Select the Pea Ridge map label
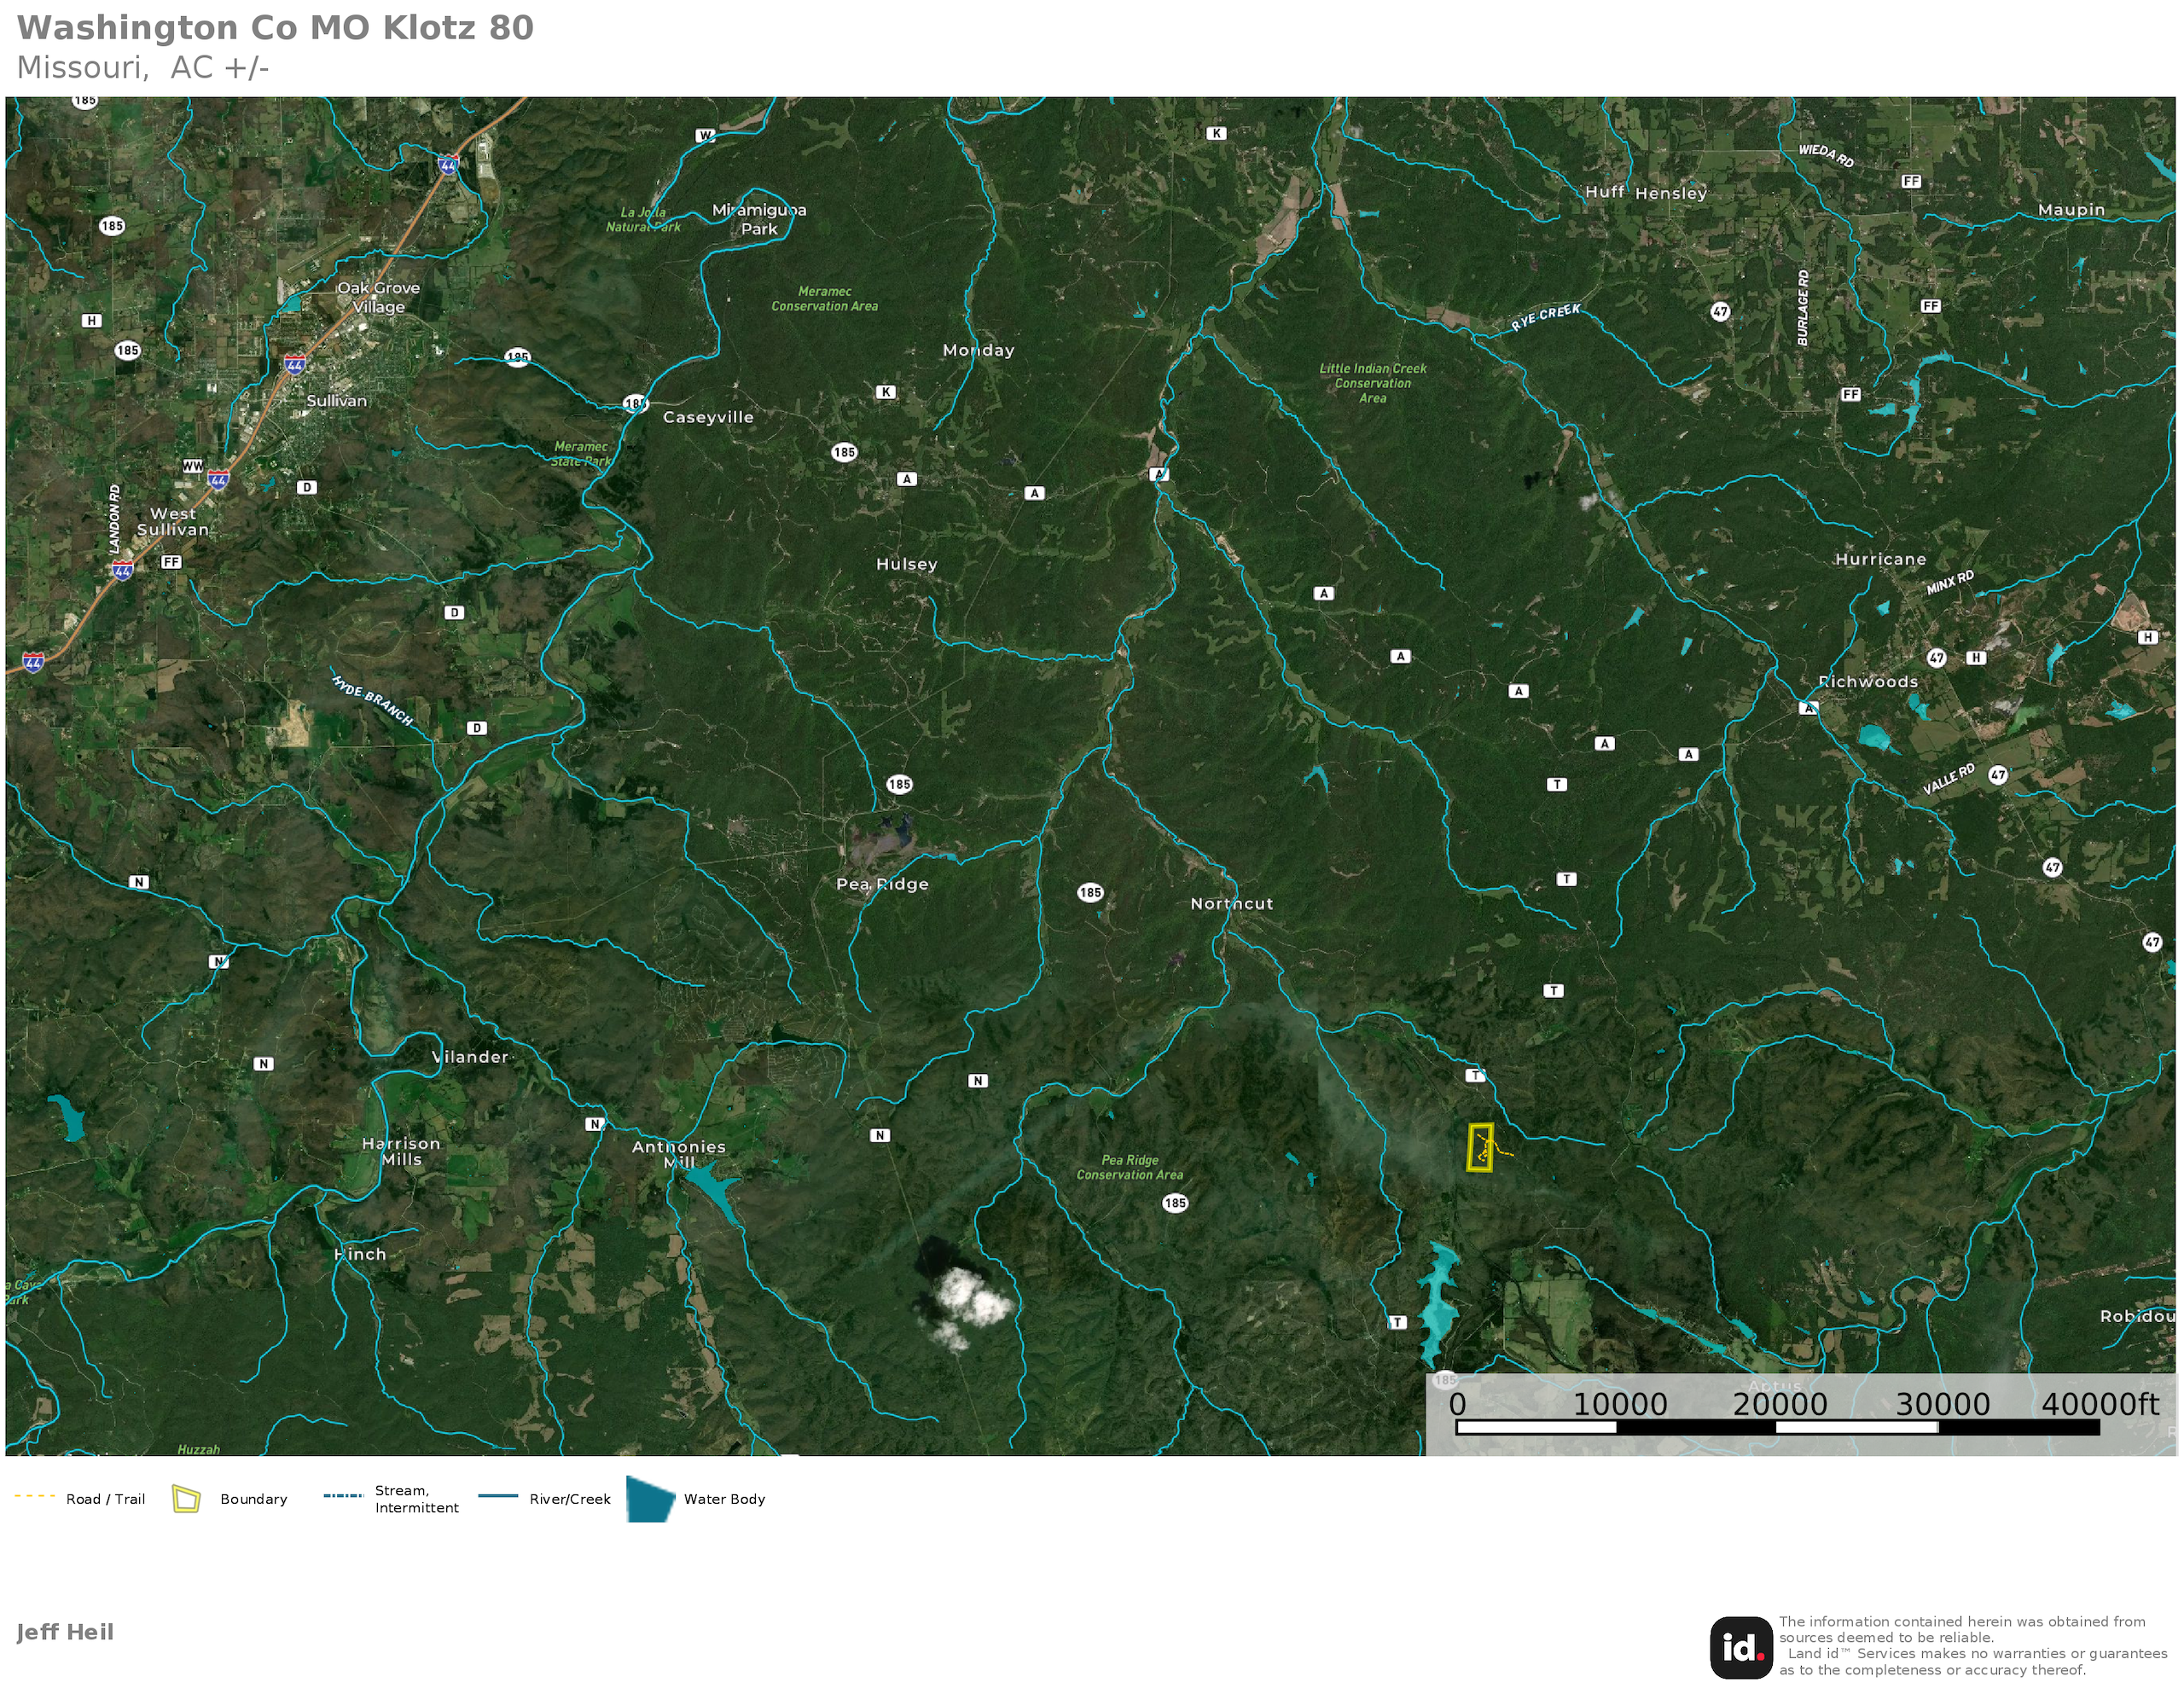2184x1688 pixels. 882,884
